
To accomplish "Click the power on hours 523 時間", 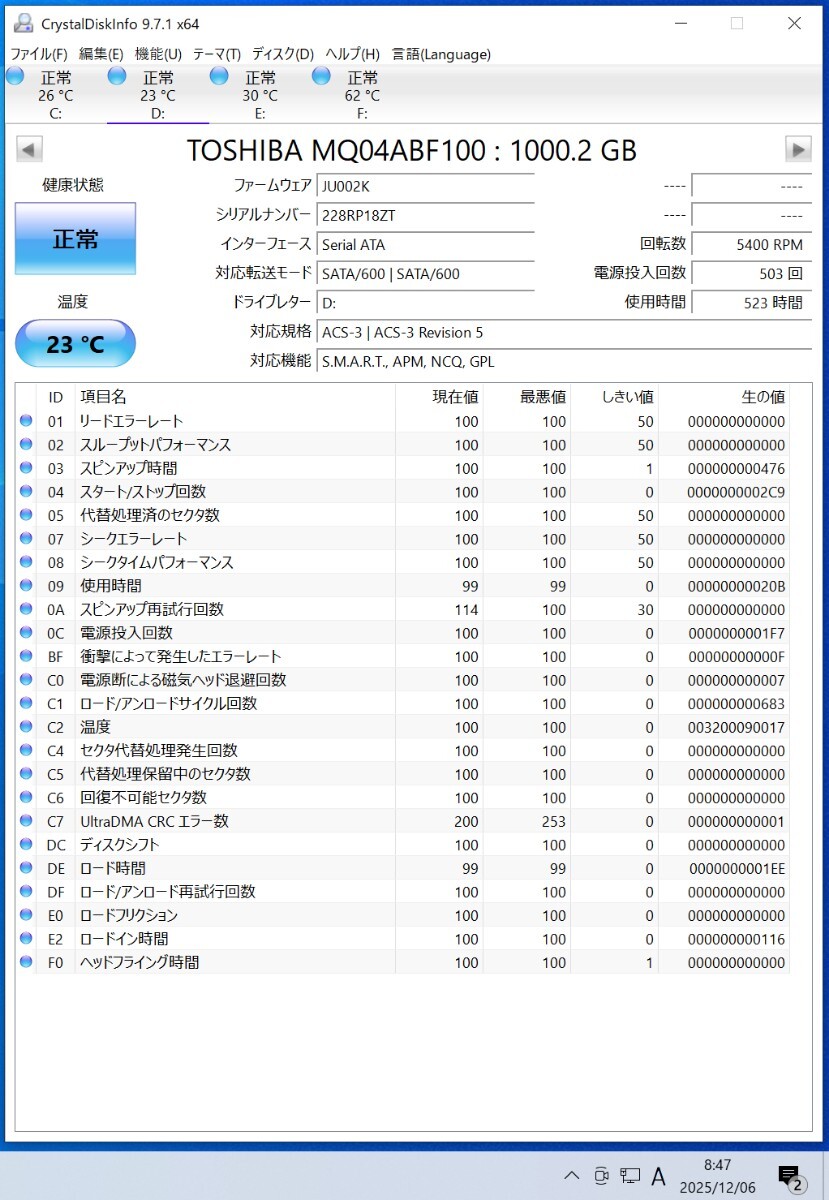I will (x=751, y=302).
